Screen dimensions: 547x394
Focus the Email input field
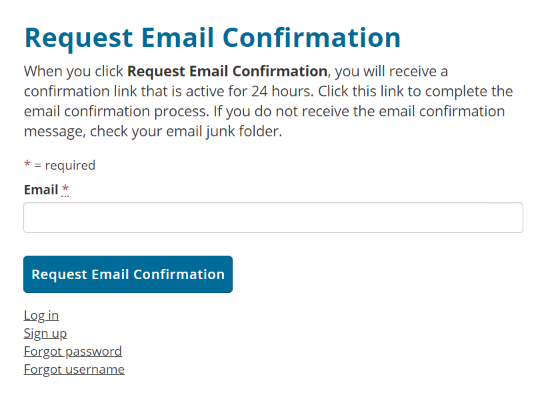click(x=273, y=217)
